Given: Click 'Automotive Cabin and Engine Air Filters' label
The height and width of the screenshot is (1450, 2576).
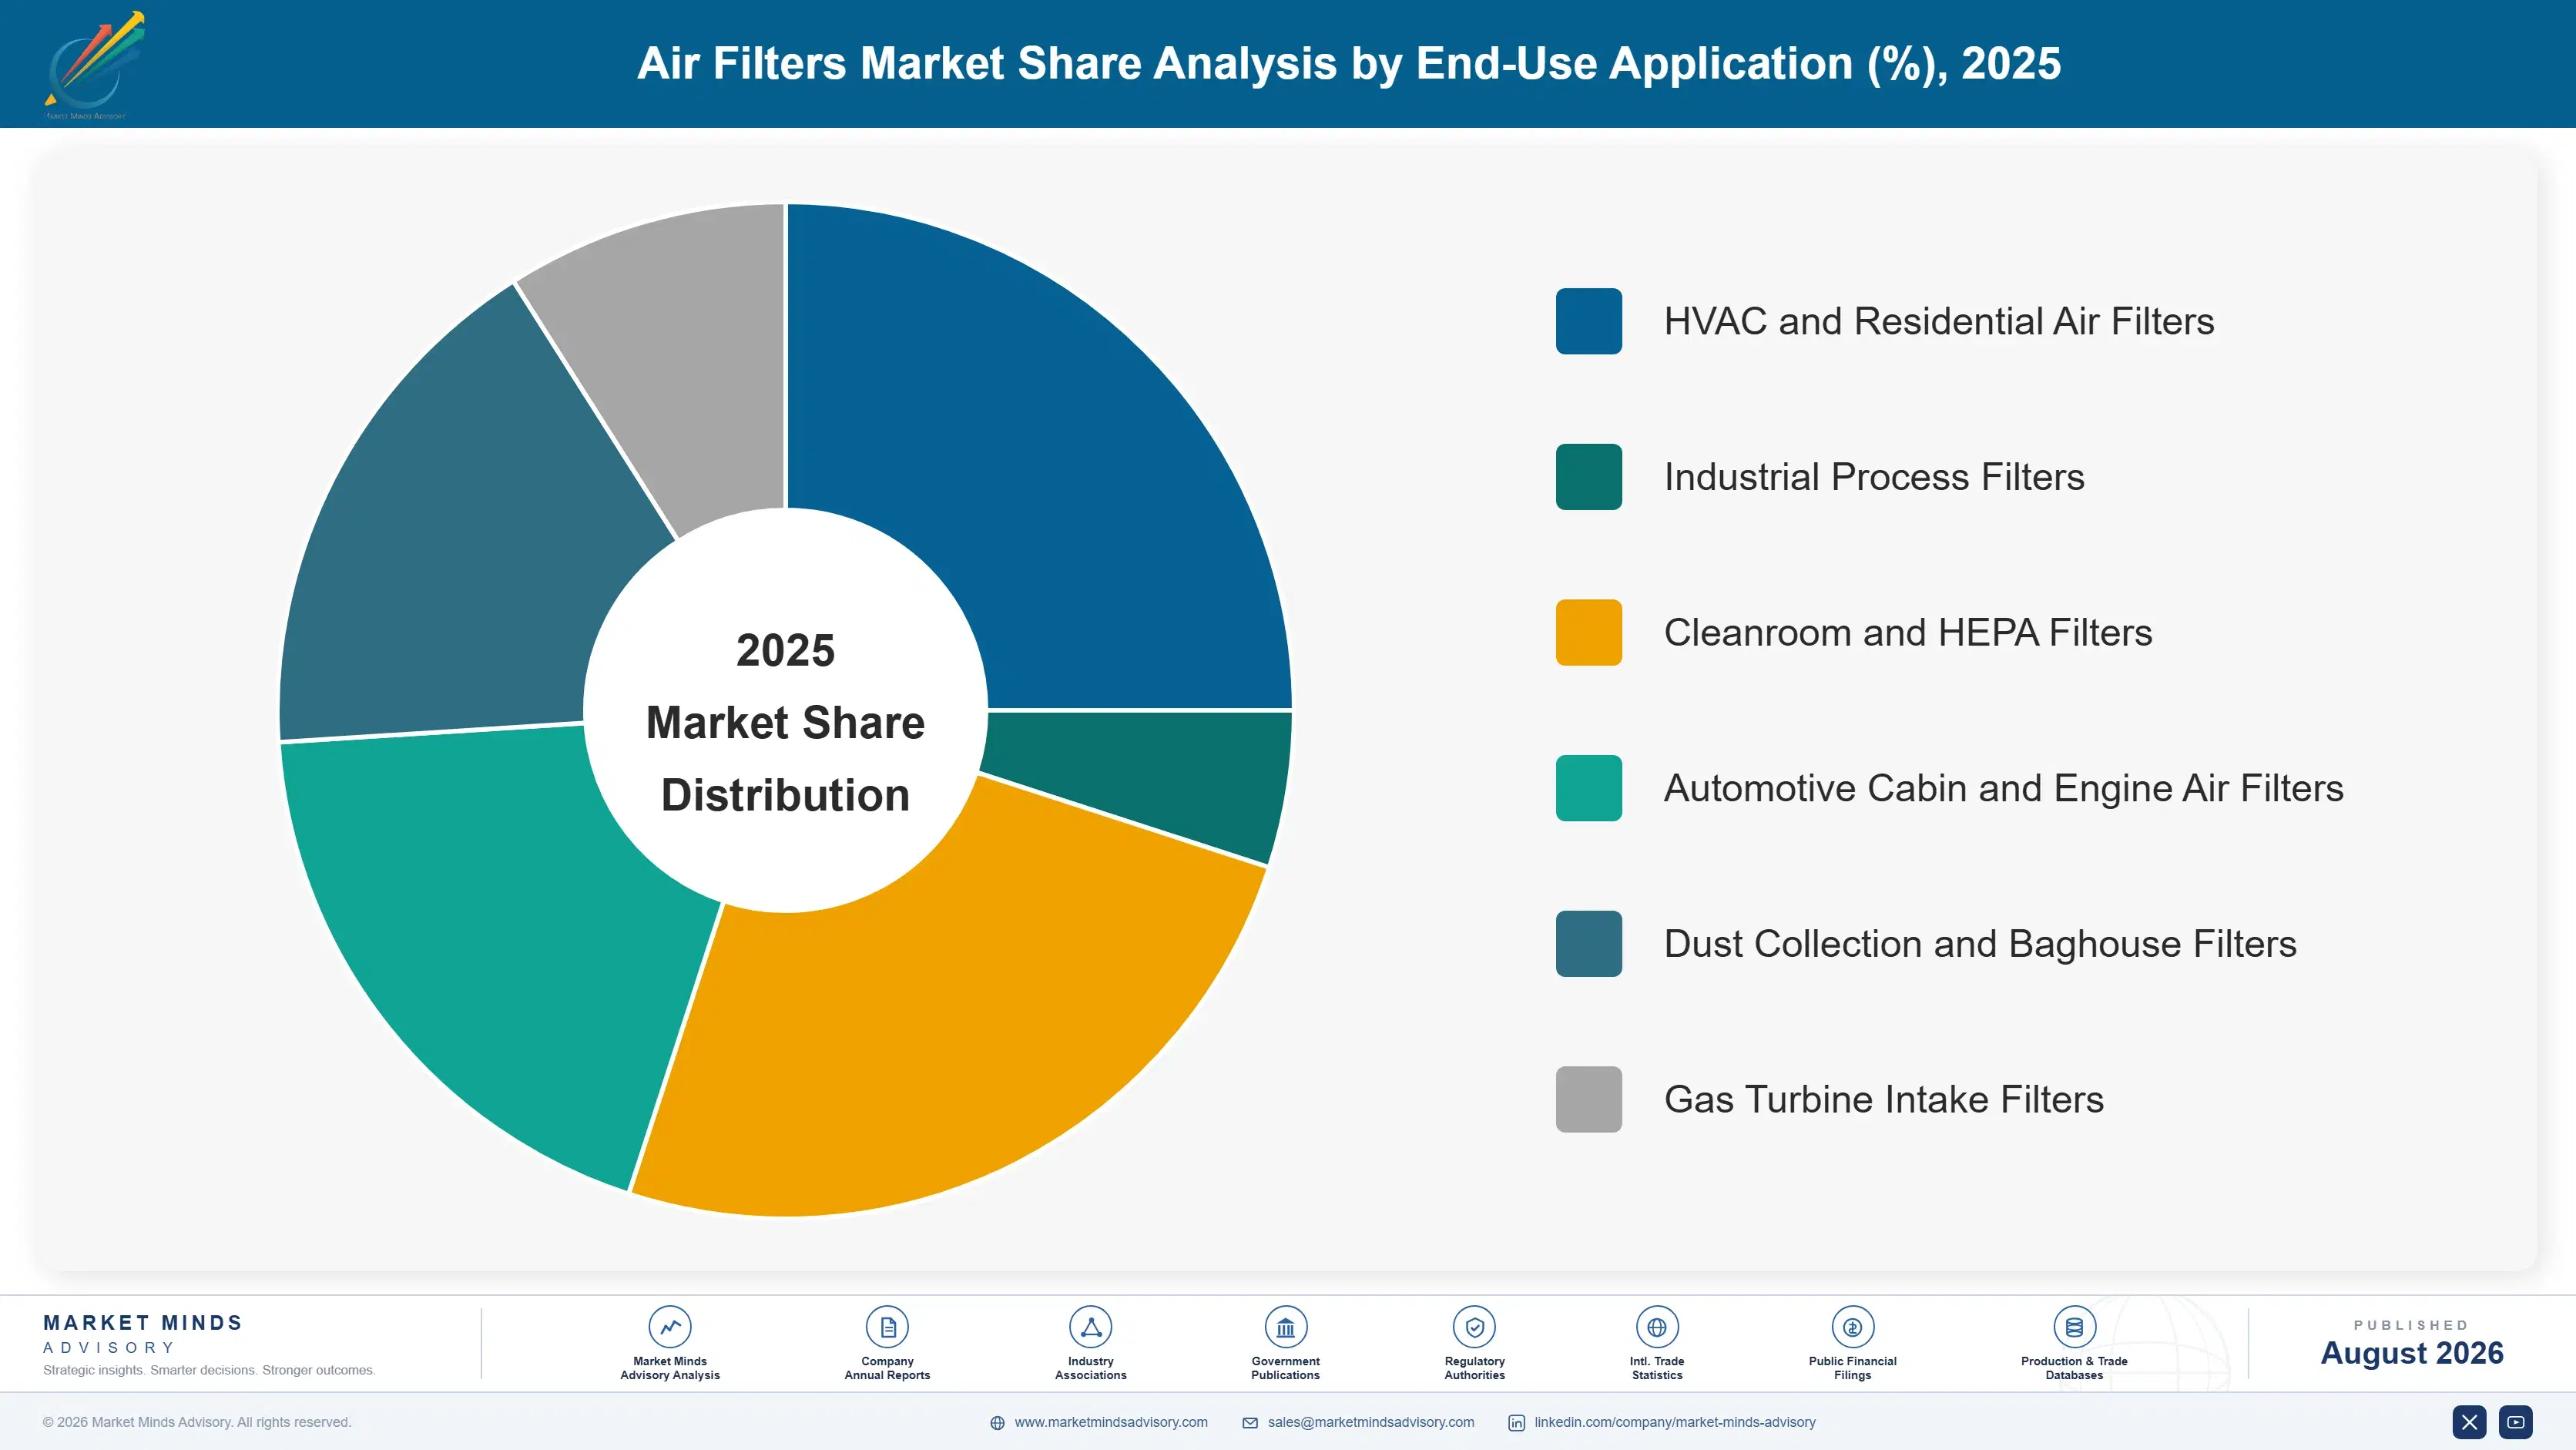Looking at the screenshot, I should (2004, 788).
